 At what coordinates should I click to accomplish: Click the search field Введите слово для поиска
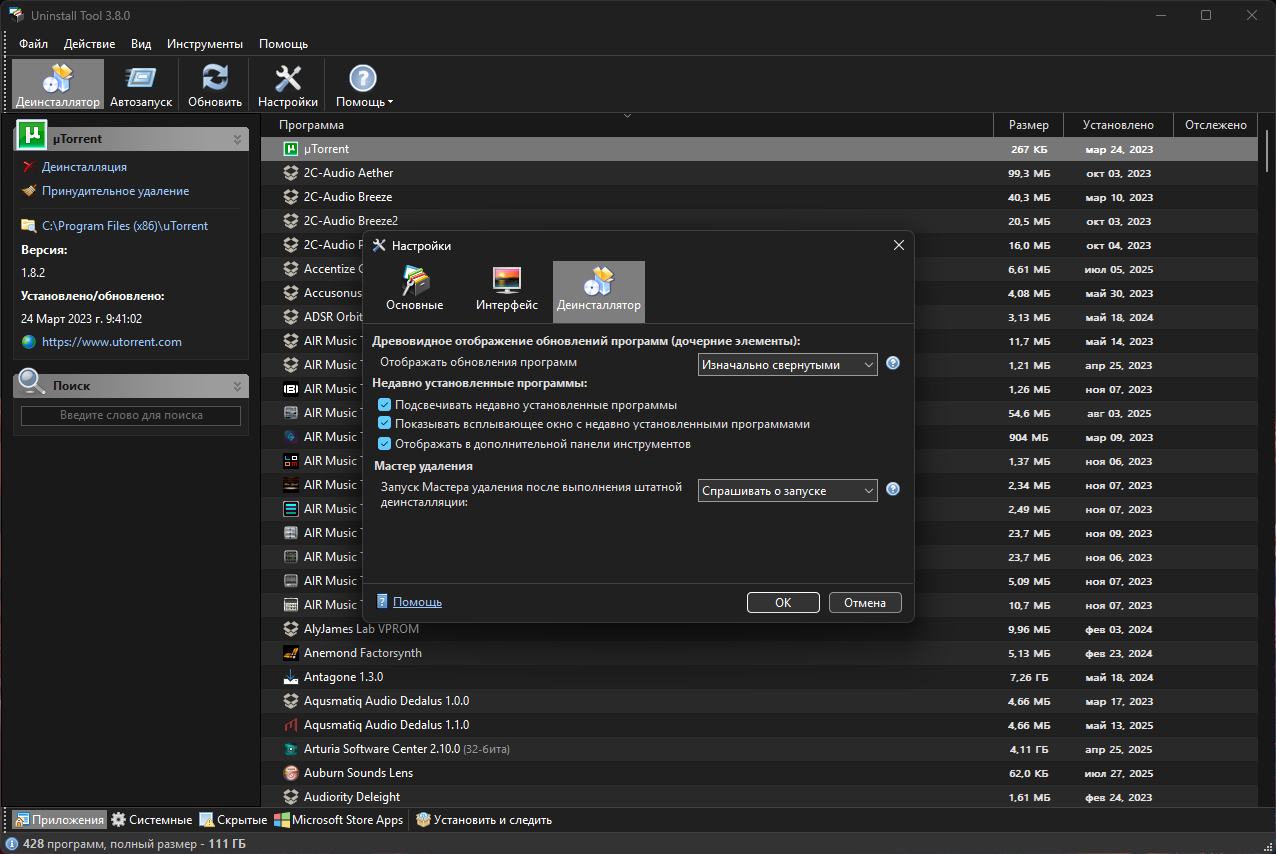click(x=131, y=415)
